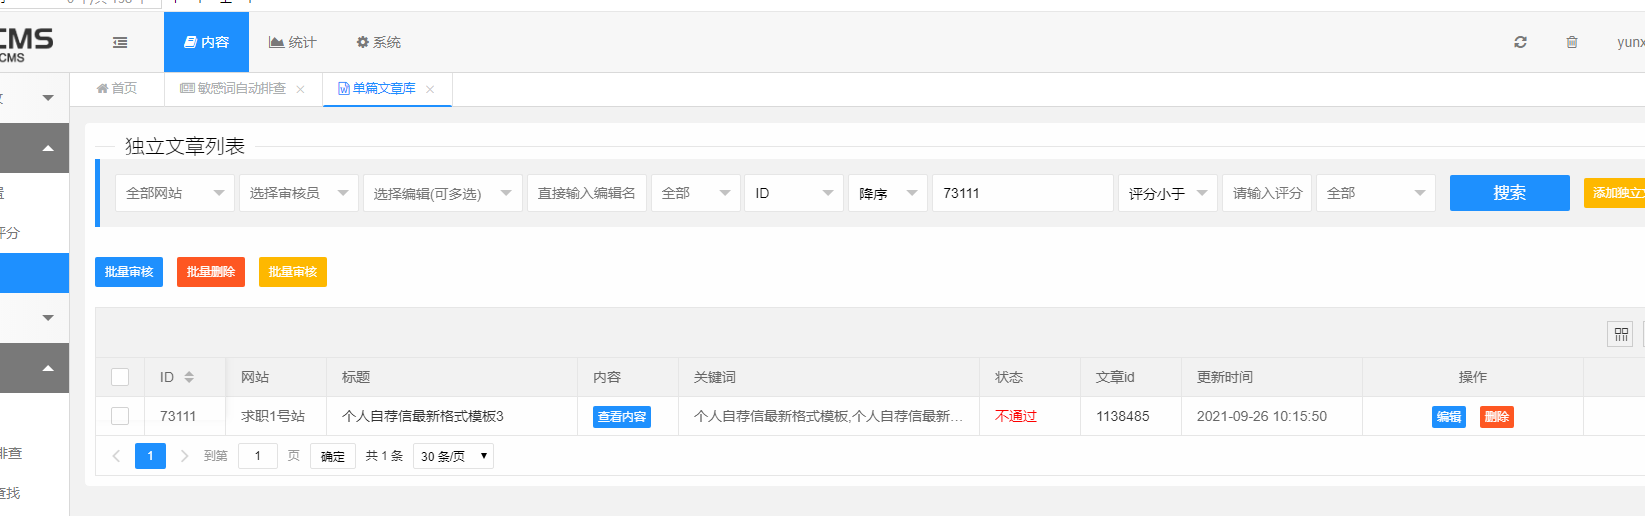1645x516 pixels.
Task: Click the 编辑 button for row 73111
Action: click(1449, 417)
